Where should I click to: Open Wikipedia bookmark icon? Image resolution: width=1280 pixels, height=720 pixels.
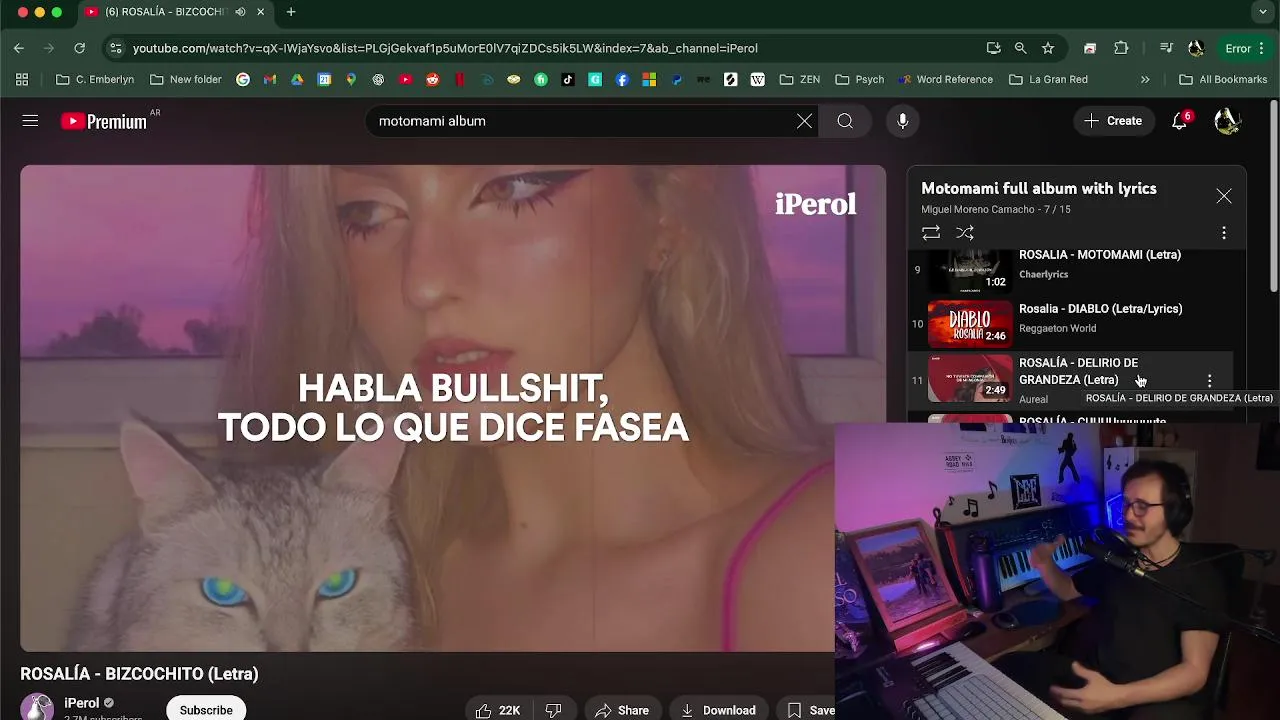pyautogui.click(x=757, y=79)
